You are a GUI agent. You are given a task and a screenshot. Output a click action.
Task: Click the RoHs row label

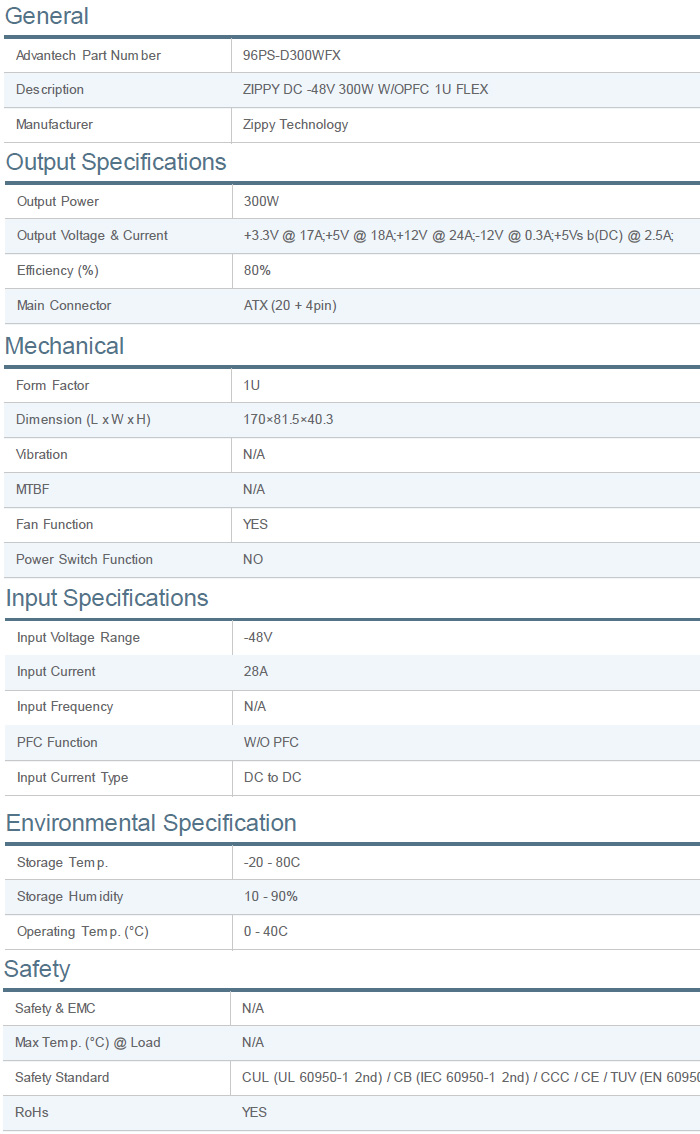(x=32, y=1113)
